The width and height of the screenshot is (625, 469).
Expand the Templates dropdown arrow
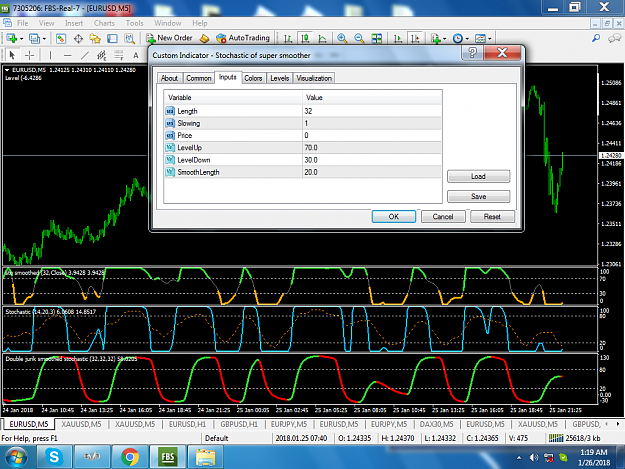click(490, 39)
